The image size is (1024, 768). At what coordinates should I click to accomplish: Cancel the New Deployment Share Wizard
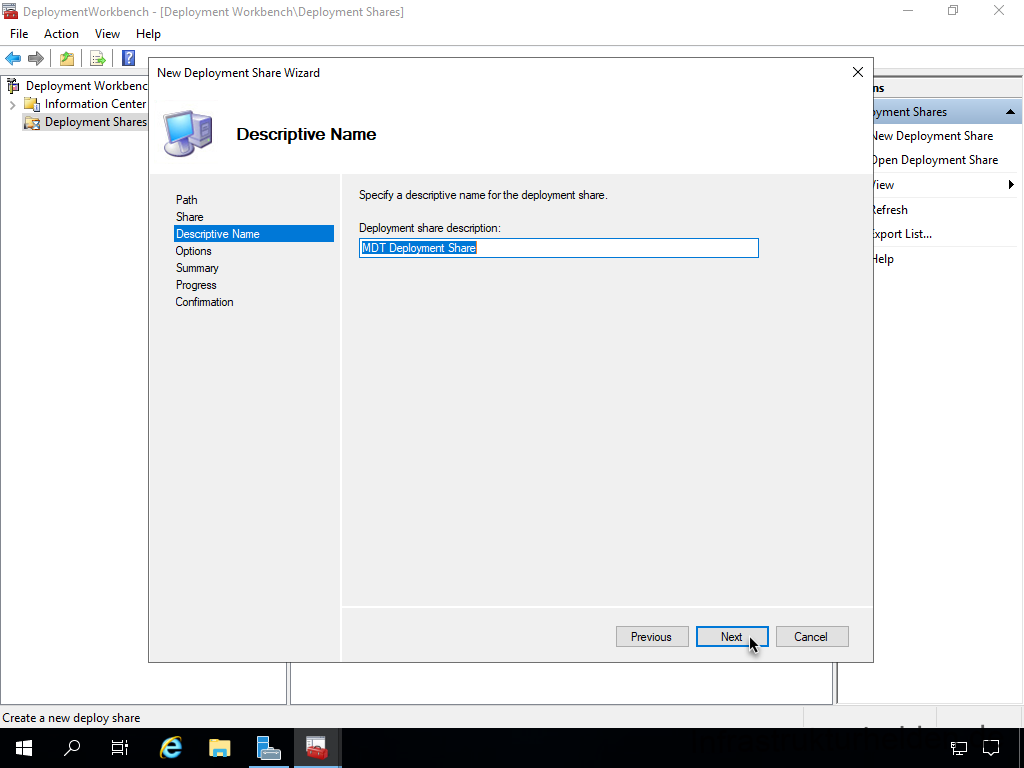(x=812, y=637)
